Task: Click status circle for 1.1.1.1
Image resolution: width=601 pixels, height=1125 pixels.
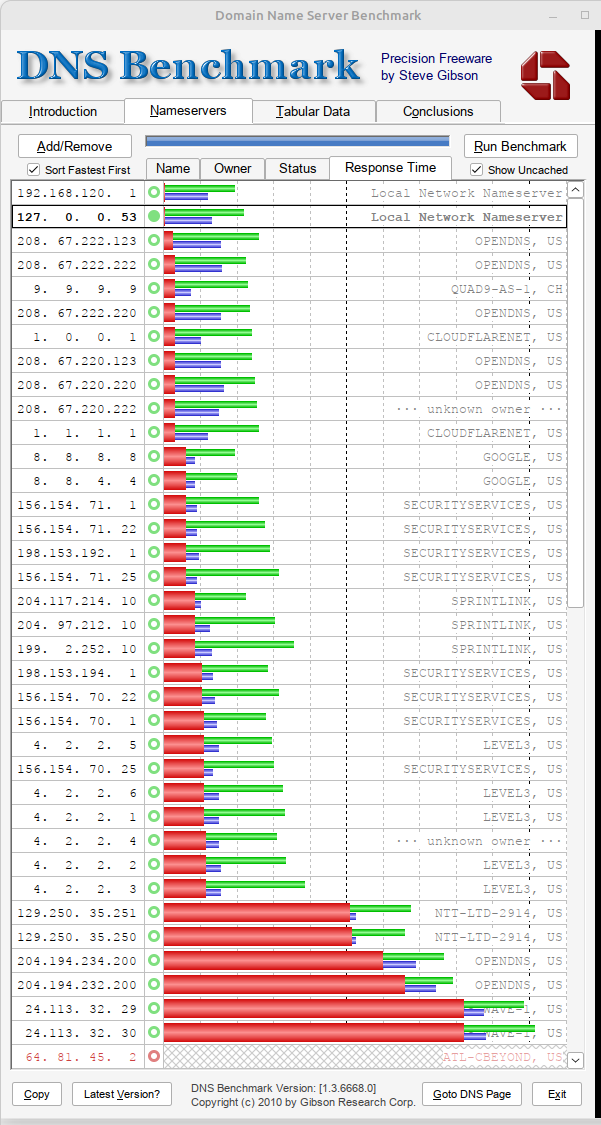Action: [153, 433]
